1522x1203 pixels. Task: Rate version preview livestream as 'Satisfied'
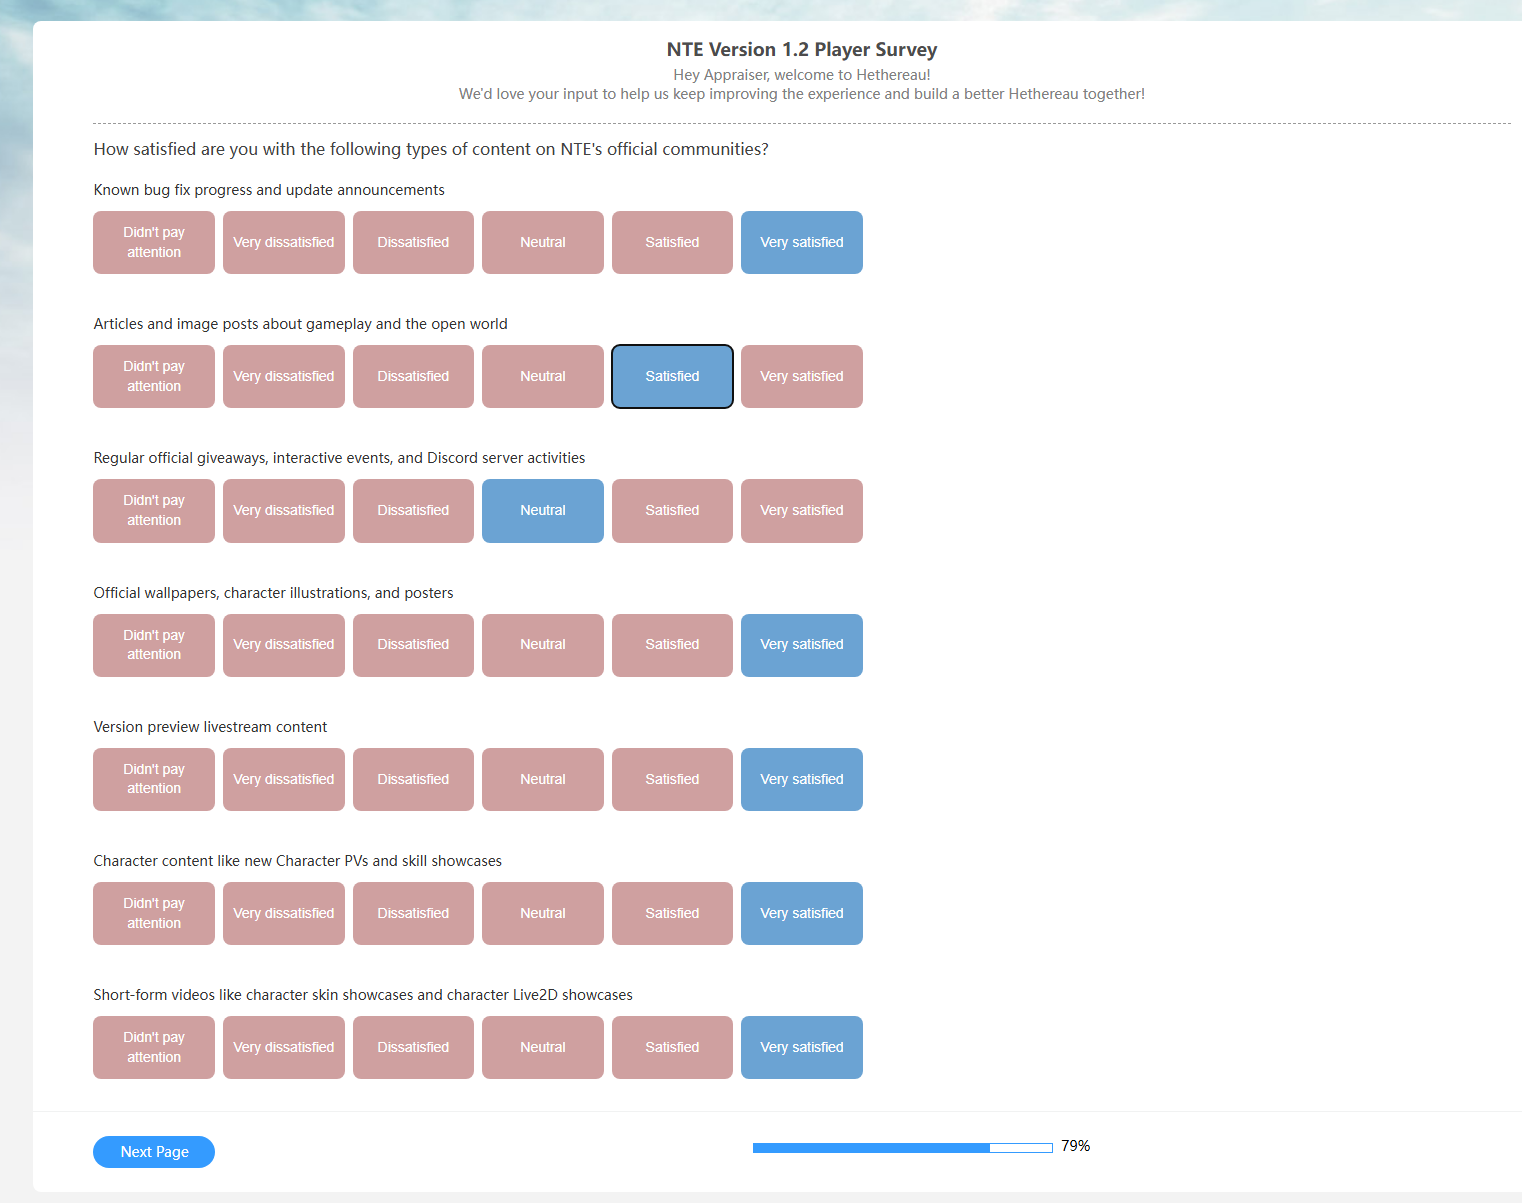tap(672, 779)
